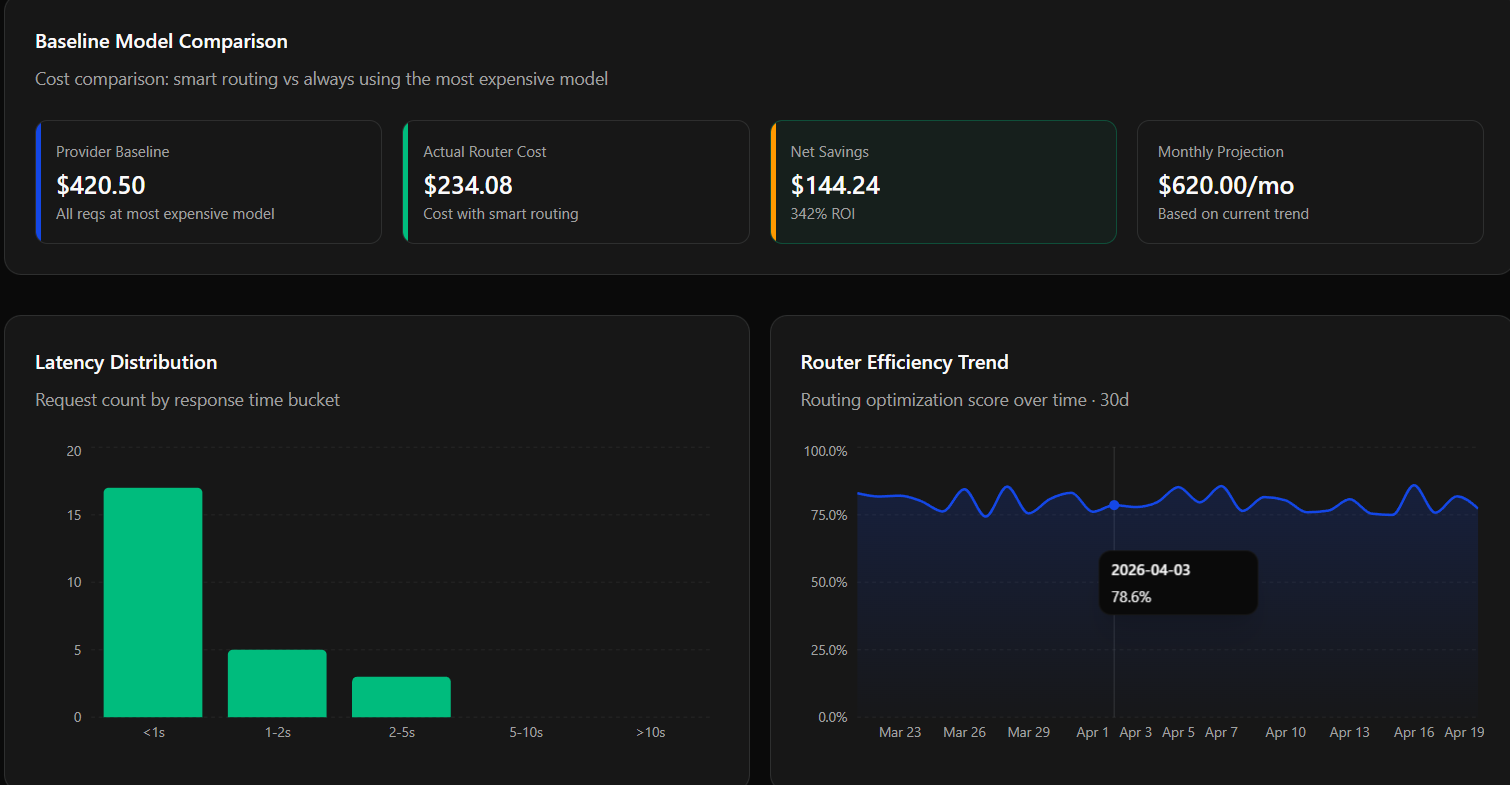Click the Baseline Model Comparison heading
1510x785 pixels.
[x=161, y=41]
